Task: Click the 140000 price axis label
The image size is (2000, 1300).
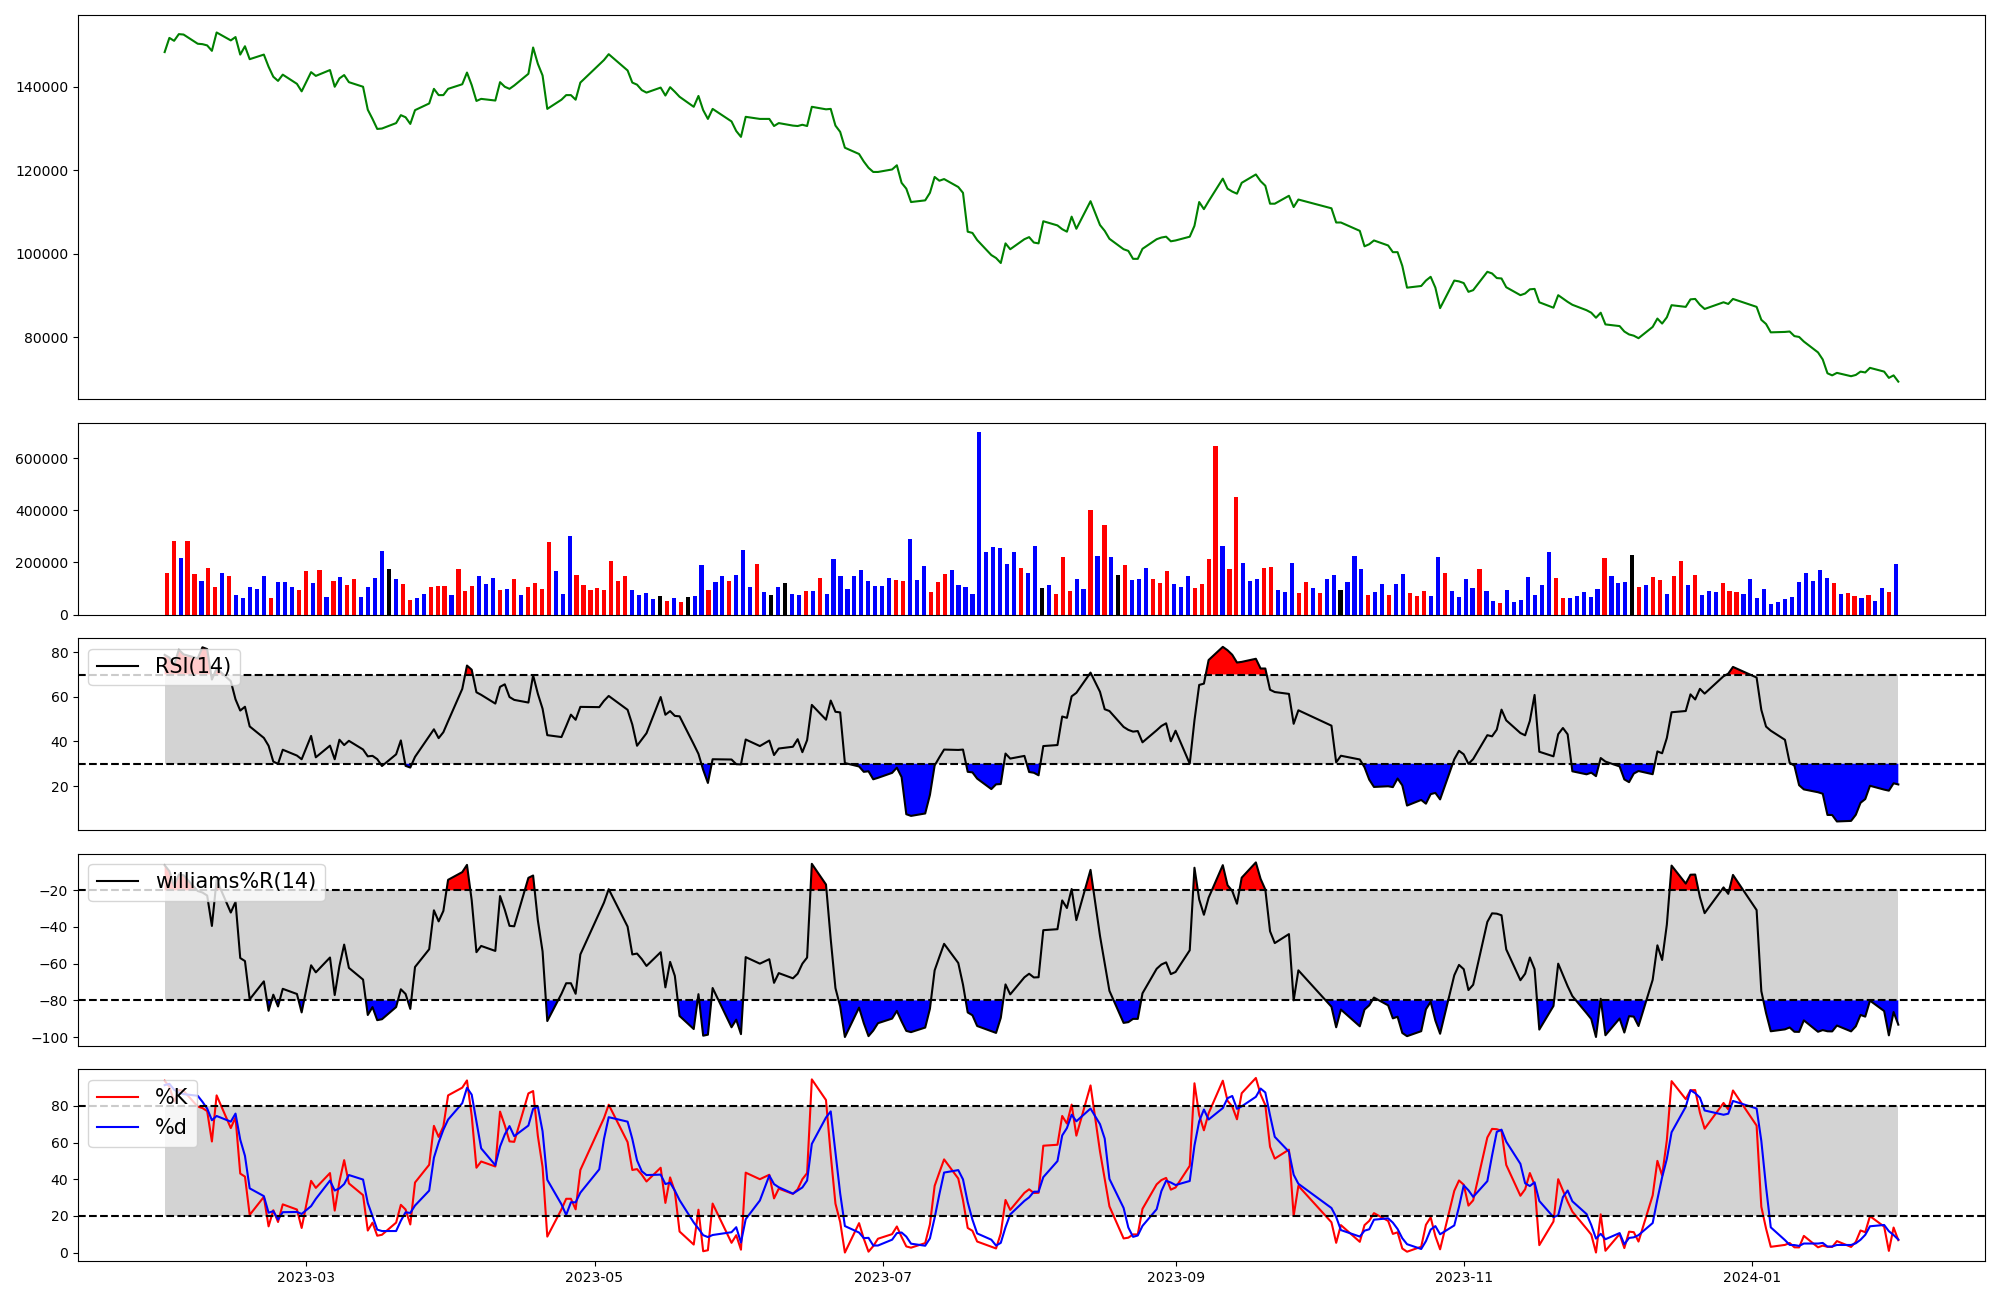Action: [42, 88]
